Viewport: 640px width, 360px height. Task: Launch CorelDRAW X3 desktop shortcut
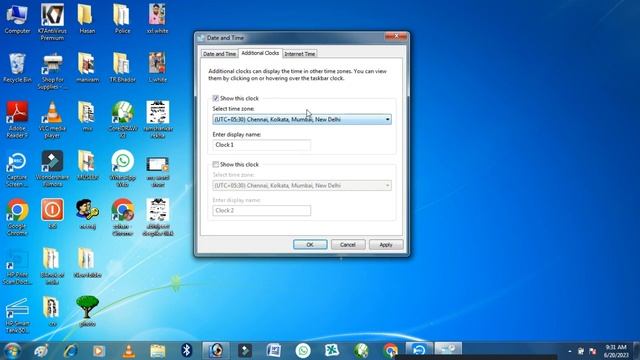pos(122,119)
